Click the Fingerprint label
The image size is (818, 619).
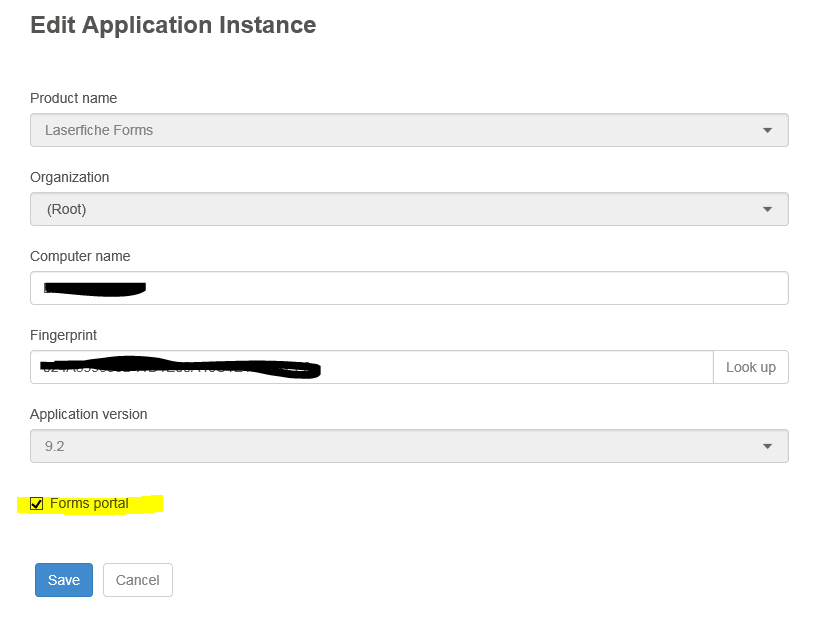63,335
